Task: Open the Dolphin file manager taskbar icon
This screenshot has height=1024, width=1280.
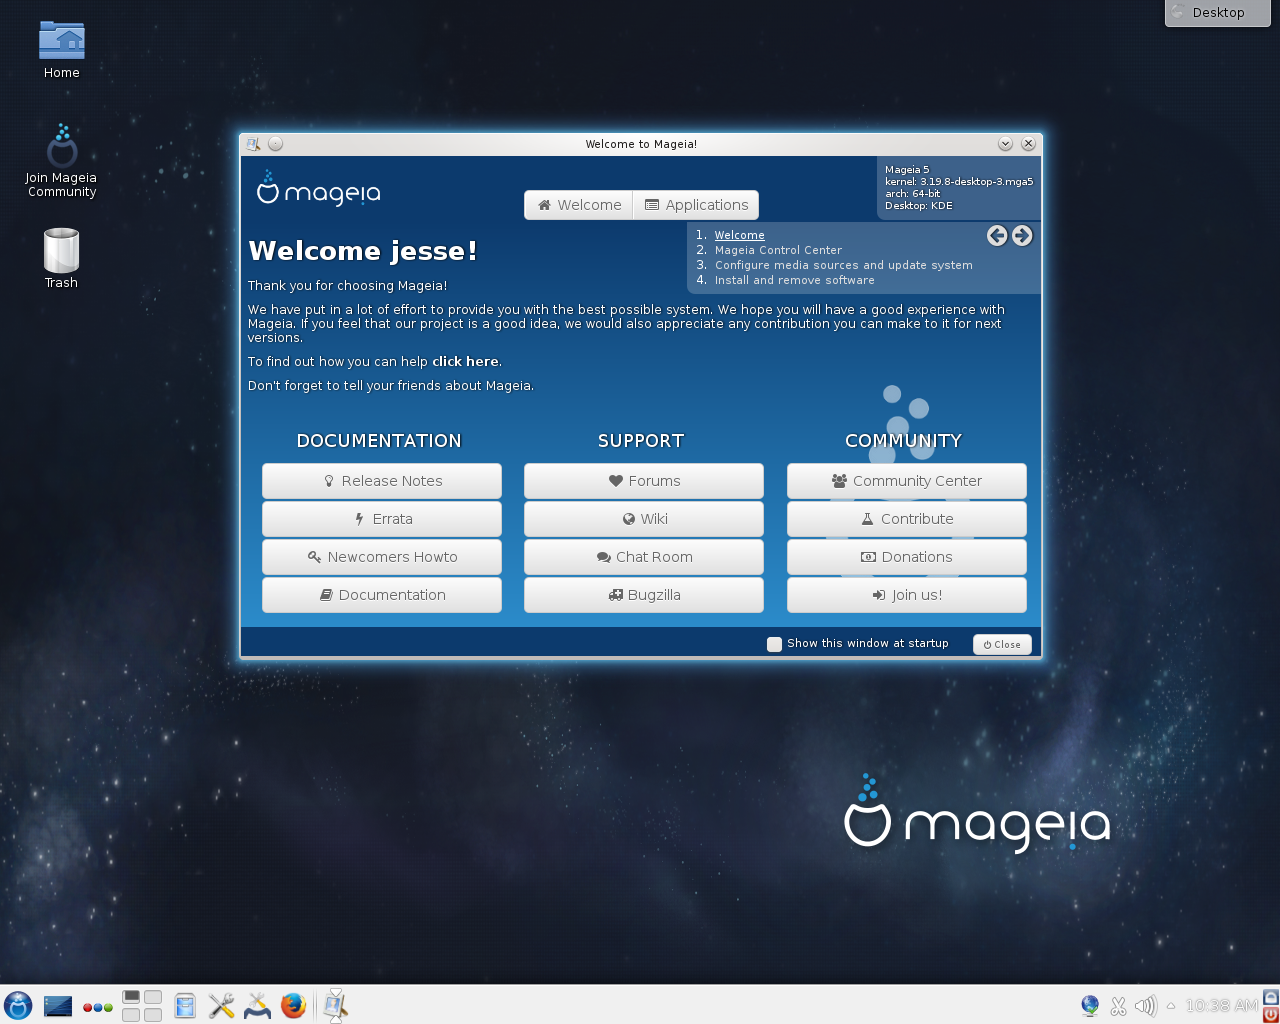Action: [185, 1005]
